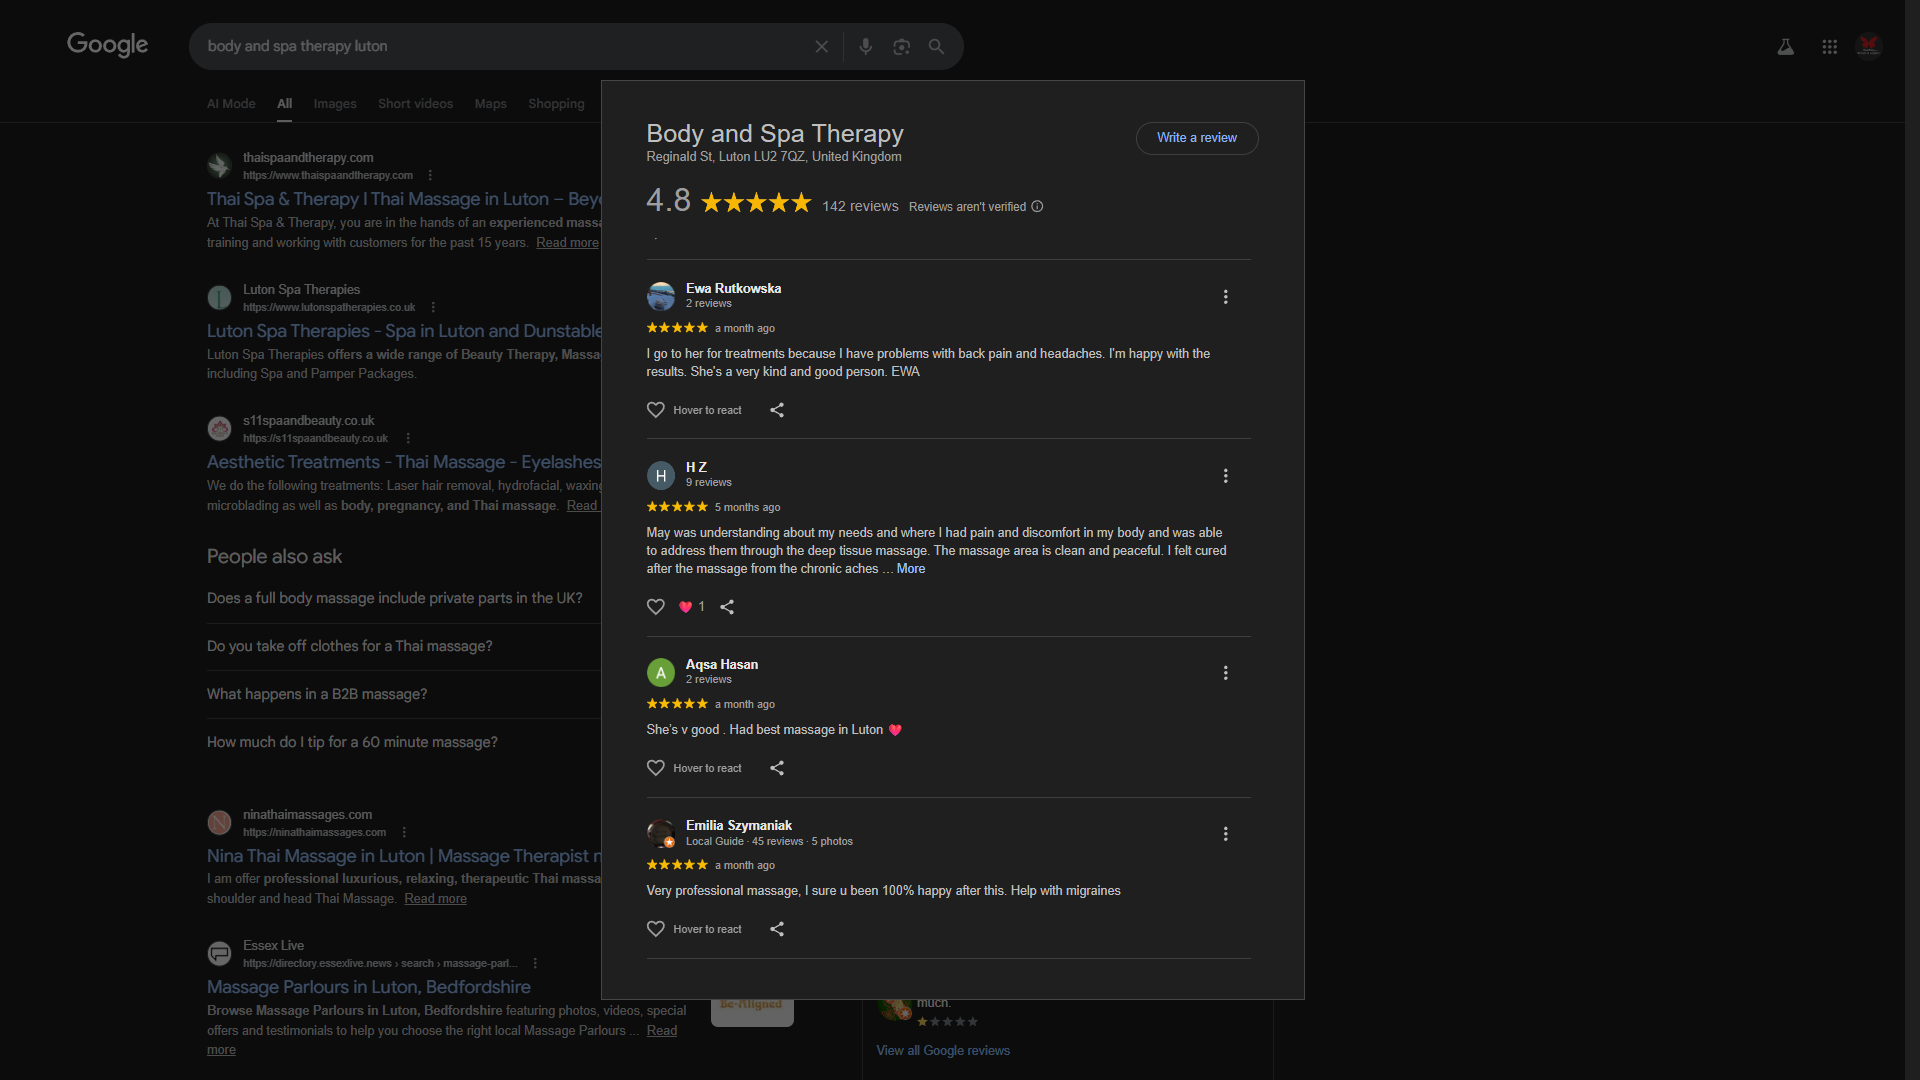Share Emilia Szymaniak's review
The height and width of the screenshot is (1080, 1920).
pos(777,929)
